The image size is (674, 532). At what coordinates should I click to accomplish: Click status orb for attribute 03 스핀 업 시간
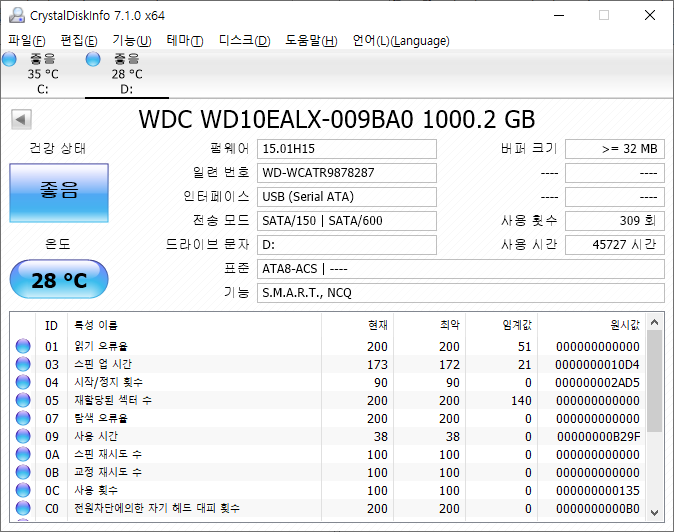23,364
